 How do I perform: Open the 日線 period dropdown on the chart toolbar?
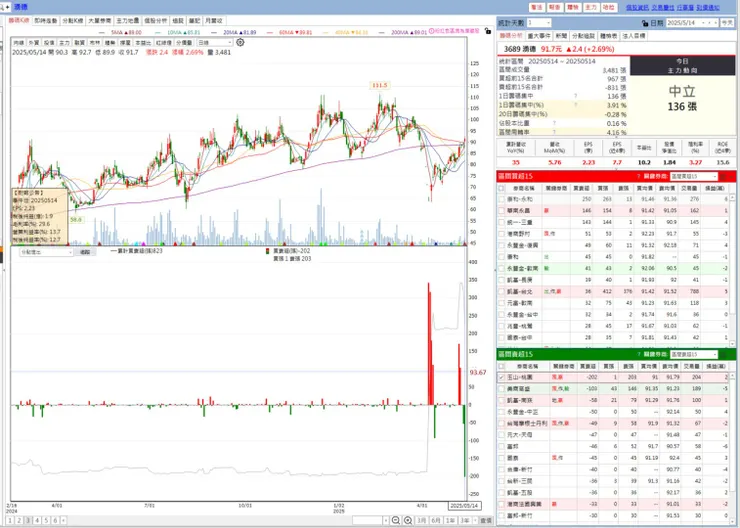[214, 42]
